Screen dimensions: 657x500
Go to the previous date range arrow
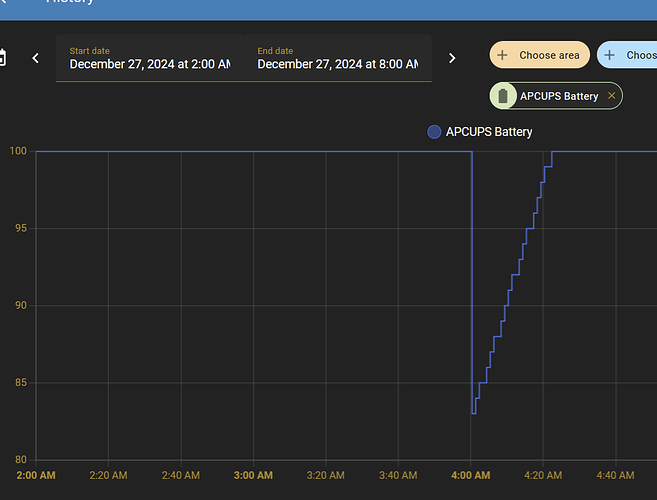click(36, 58)
